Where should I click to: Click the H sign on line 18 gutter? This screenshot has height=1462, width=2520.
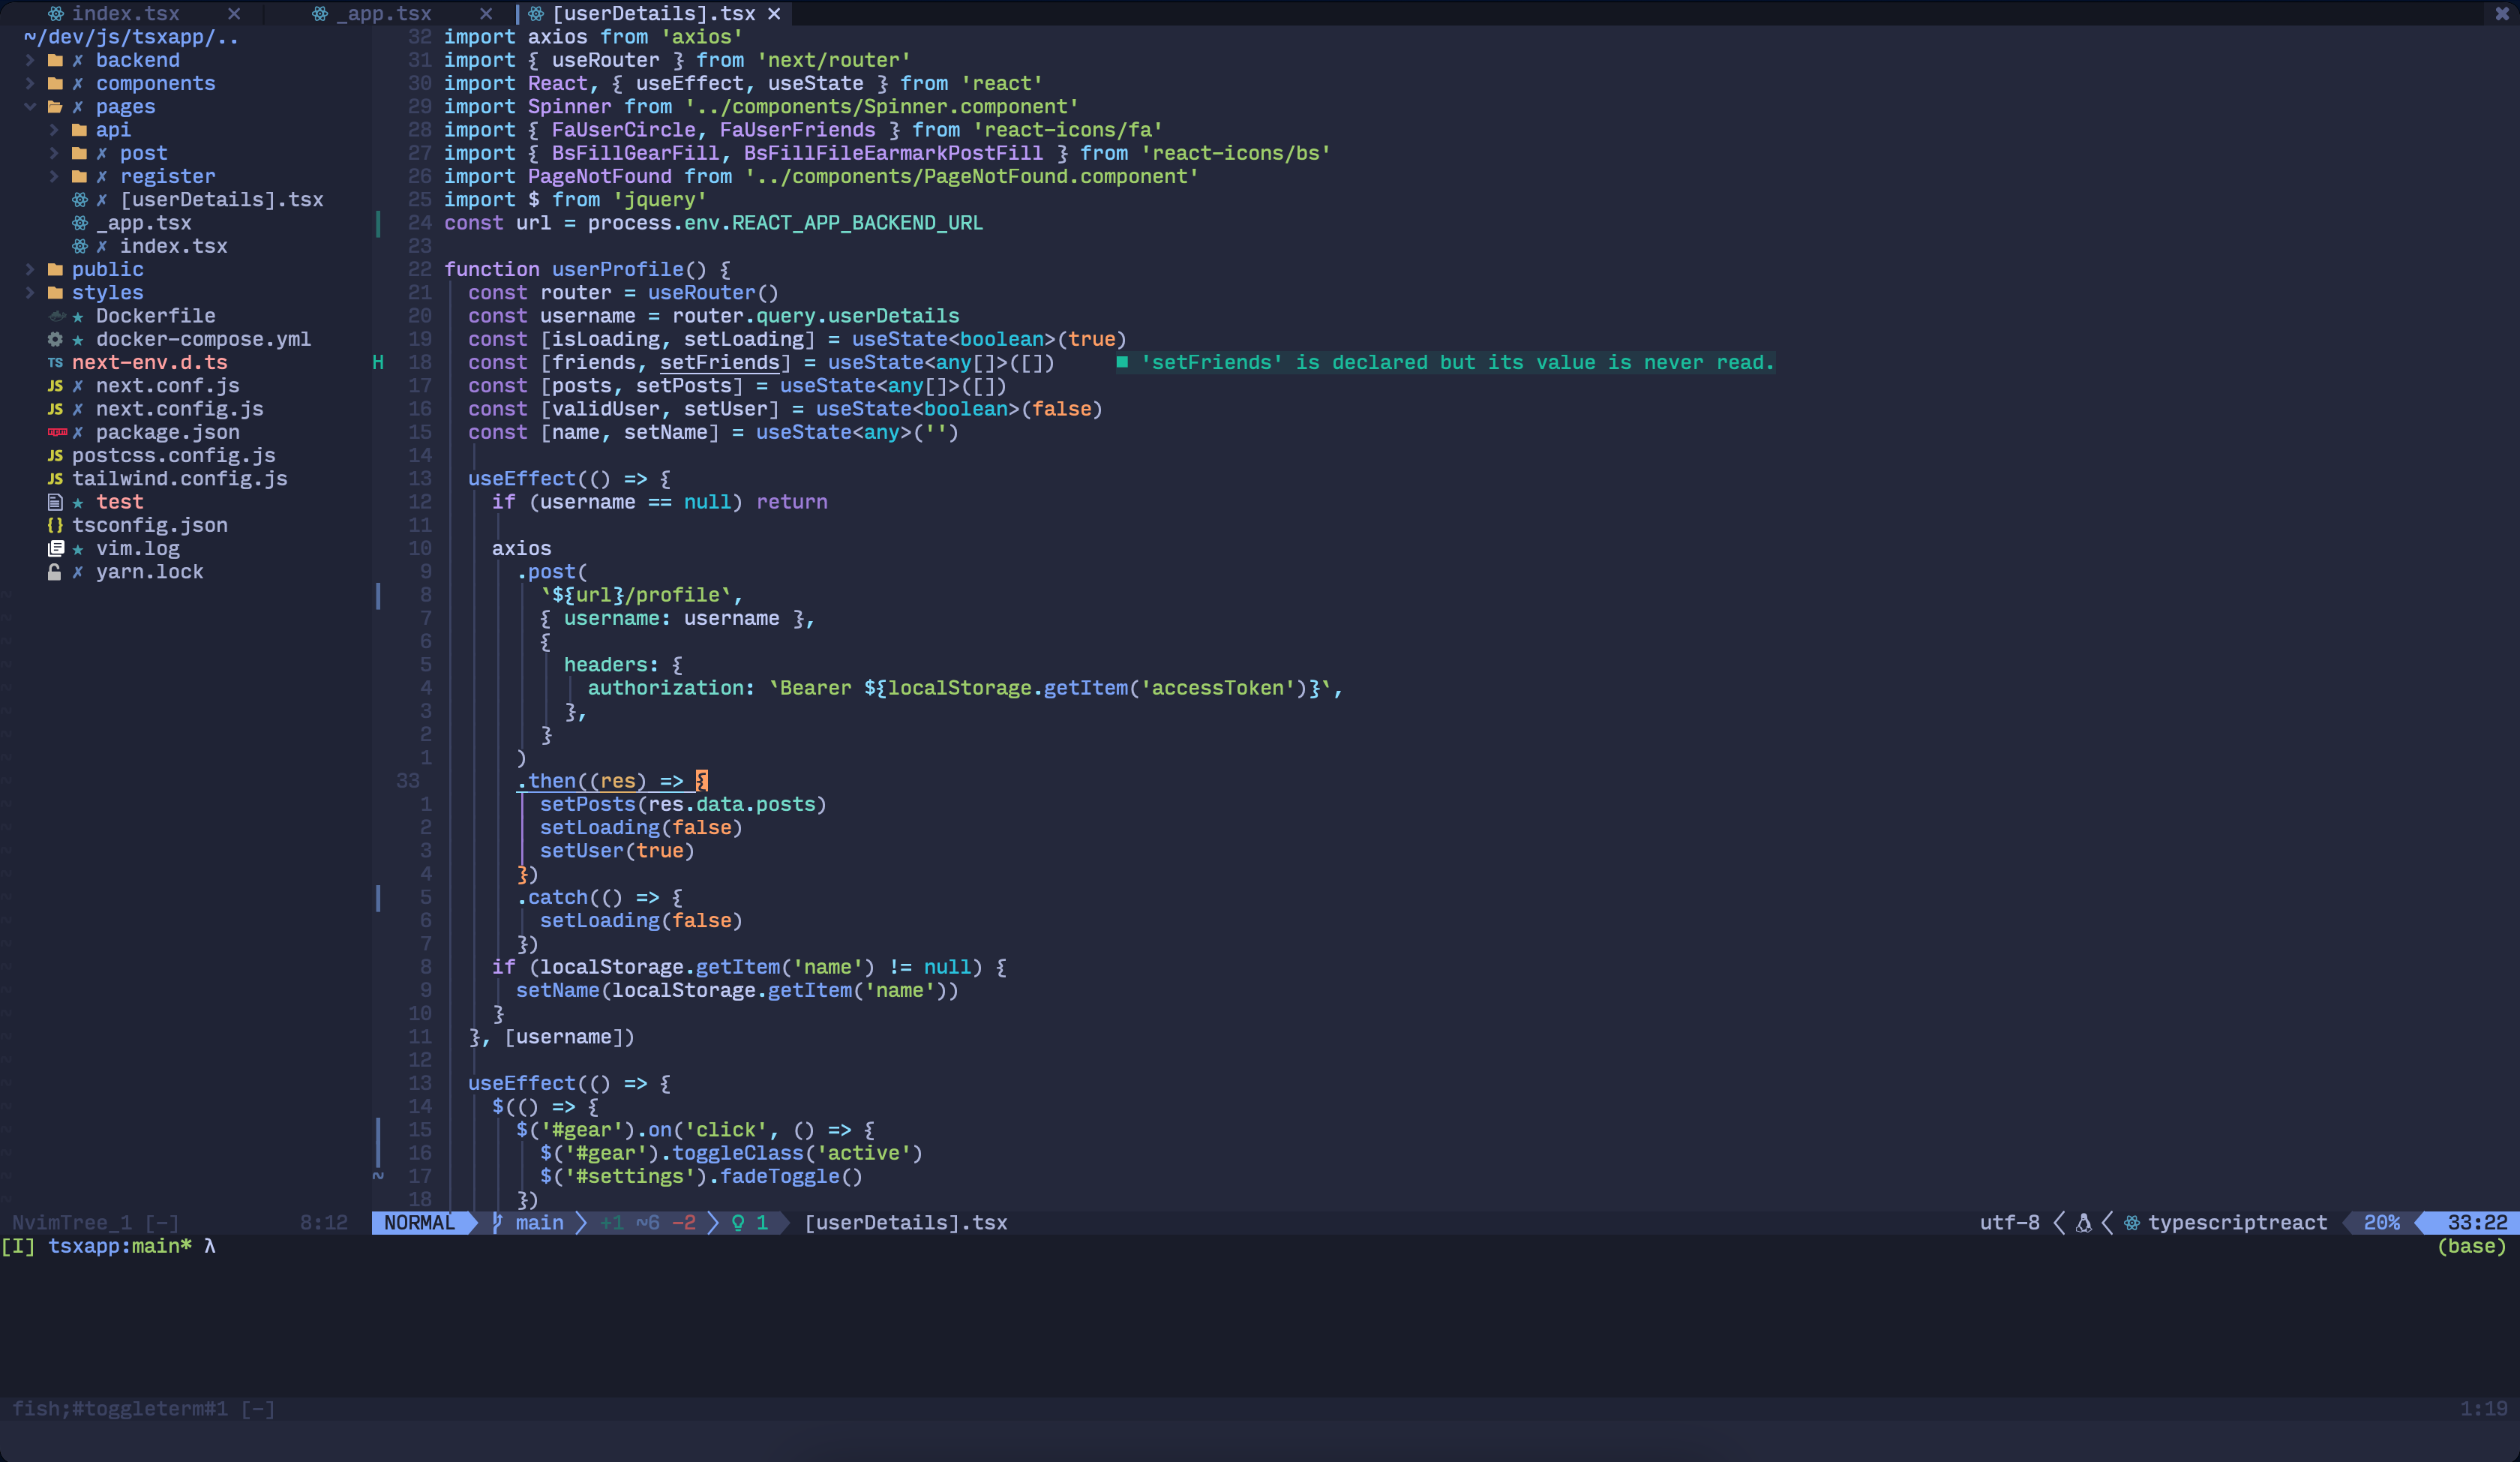click(x=378, y=362)
